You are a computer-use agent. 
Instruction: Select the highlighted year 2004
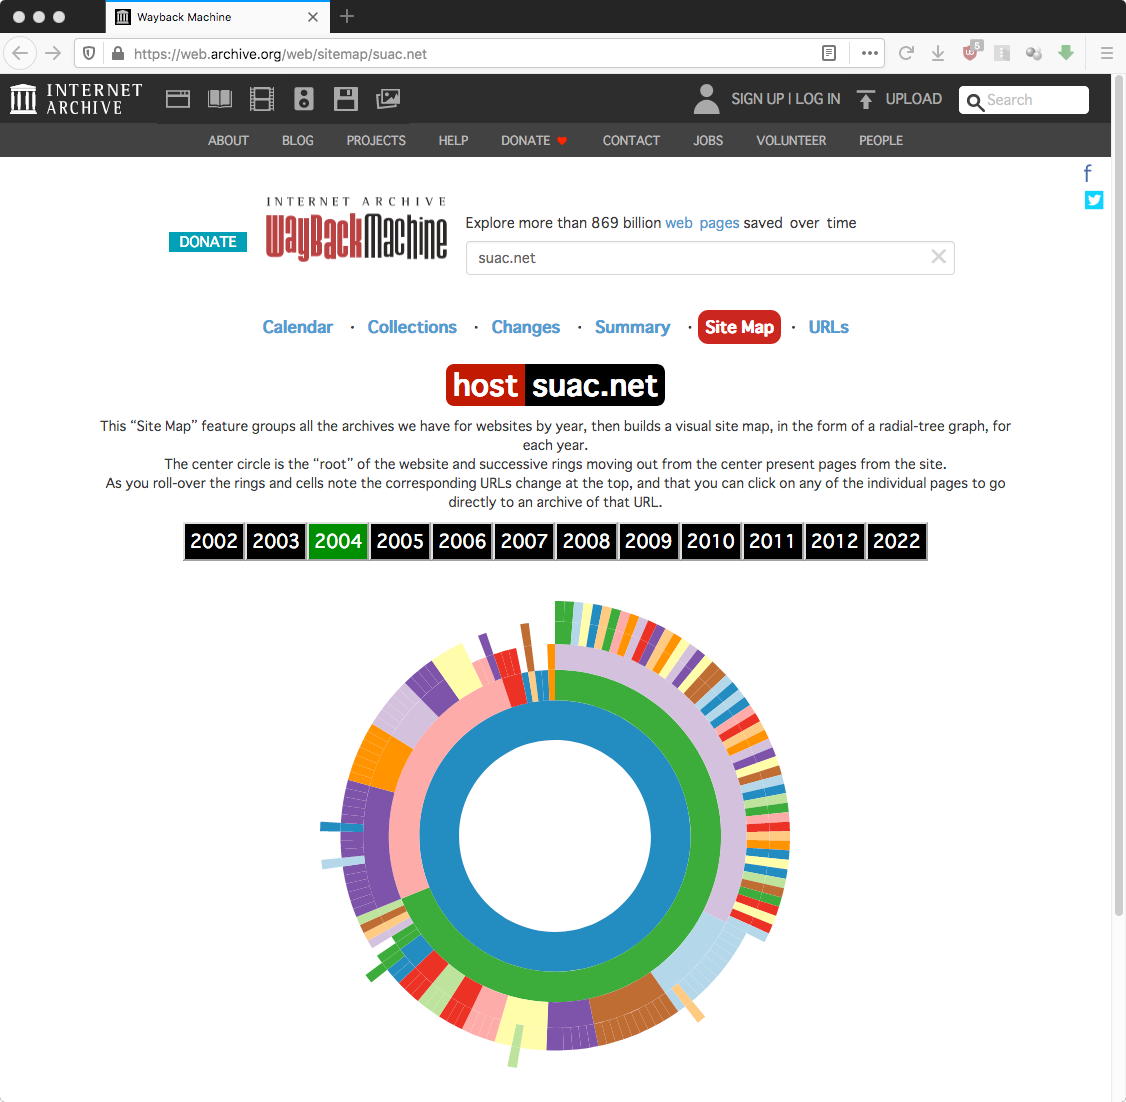point(338,541)
